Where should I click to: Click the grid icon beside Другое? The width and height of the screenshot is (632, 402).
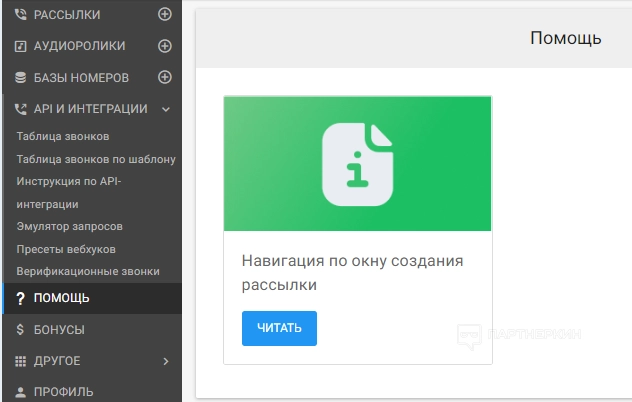(20, 361)
